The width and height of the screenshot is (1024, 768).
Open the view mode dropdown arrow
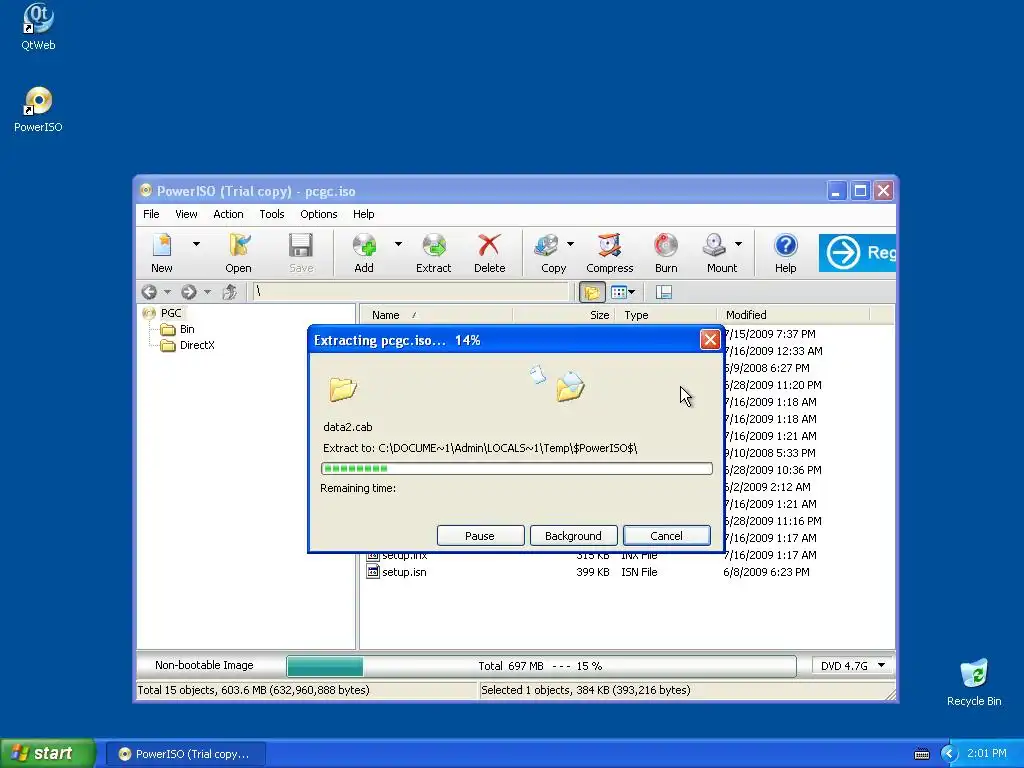[x=632, y=293]
